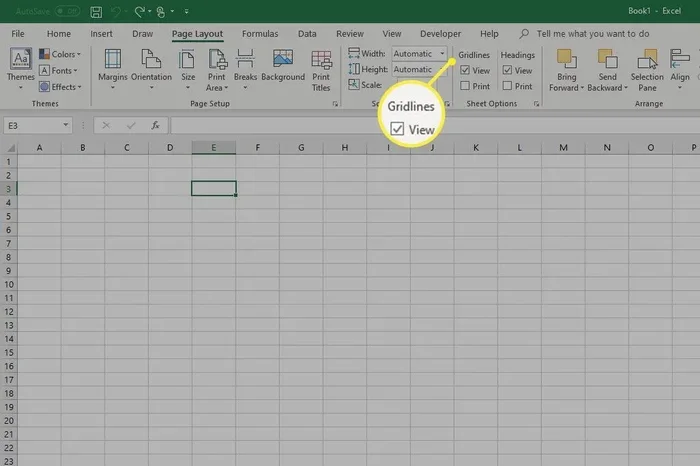
Task: Open the Name Box dropdown
Action: pyautogui.click(x=66, y=125)
